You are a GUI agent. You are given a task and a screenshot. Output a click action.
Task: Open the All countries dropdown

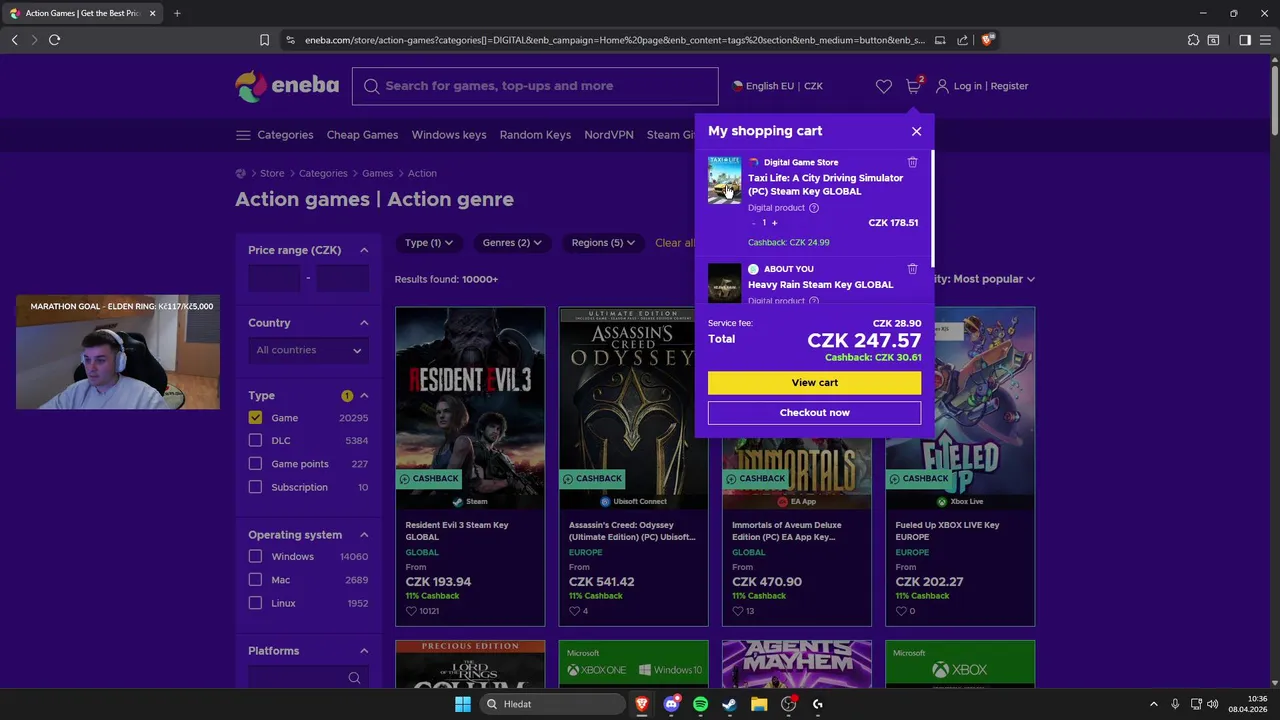coord(308,350)
